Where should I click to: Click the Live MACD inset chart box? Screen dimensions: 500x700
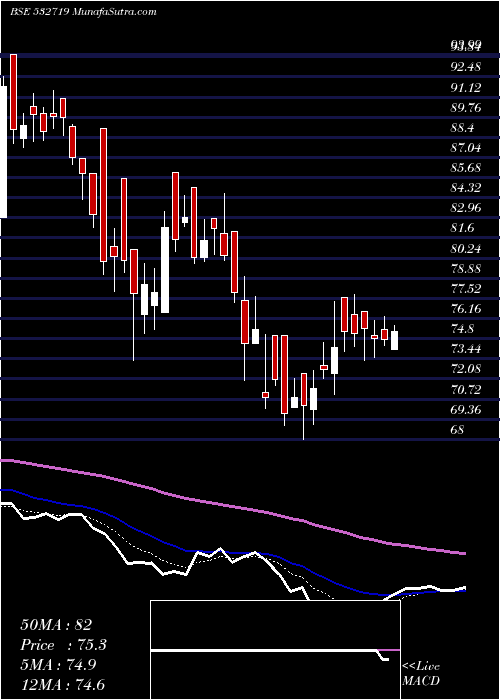(x=275, y=650)
